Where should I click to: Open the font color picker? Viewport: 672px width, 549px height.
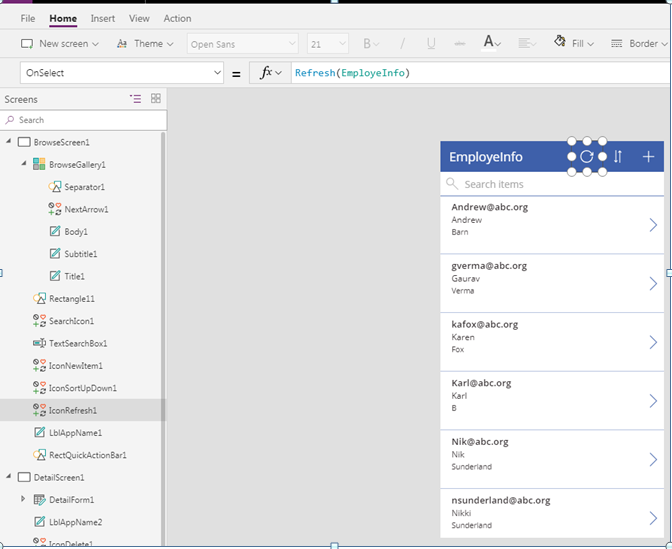(x=492, y=43)
